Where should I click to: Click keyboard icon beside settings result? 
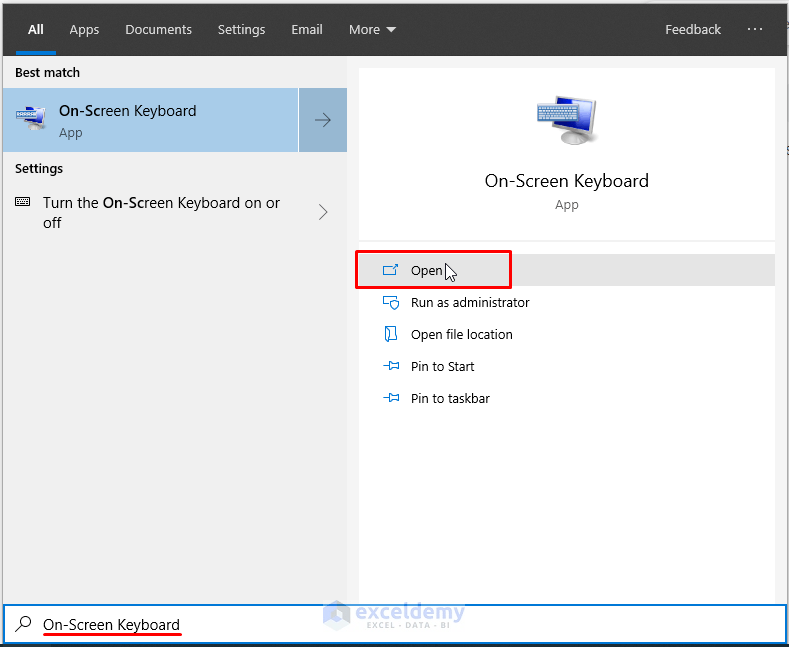point(23,202)
